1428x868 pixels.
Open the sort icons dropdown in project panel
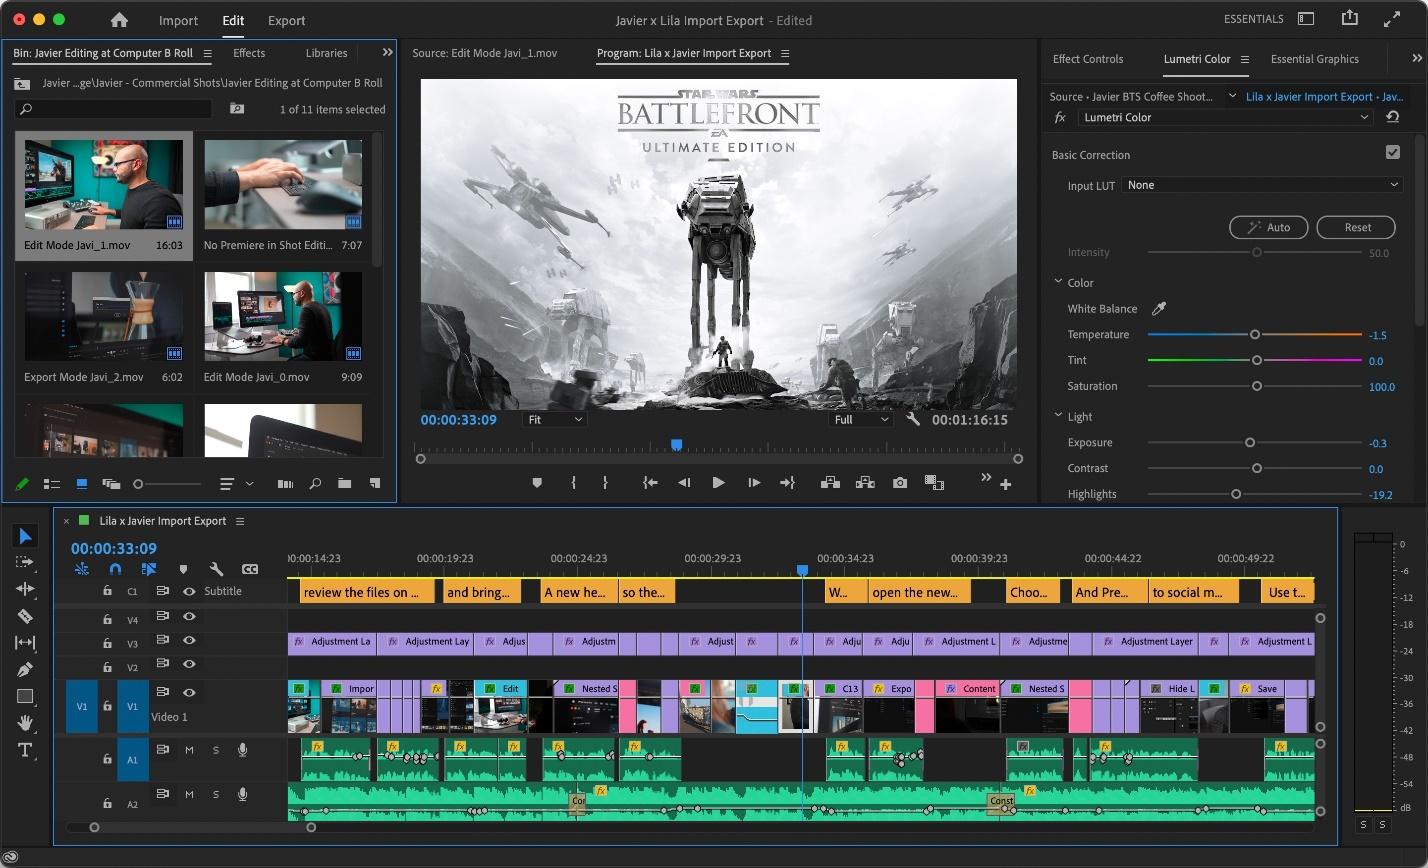click(236, 484)
